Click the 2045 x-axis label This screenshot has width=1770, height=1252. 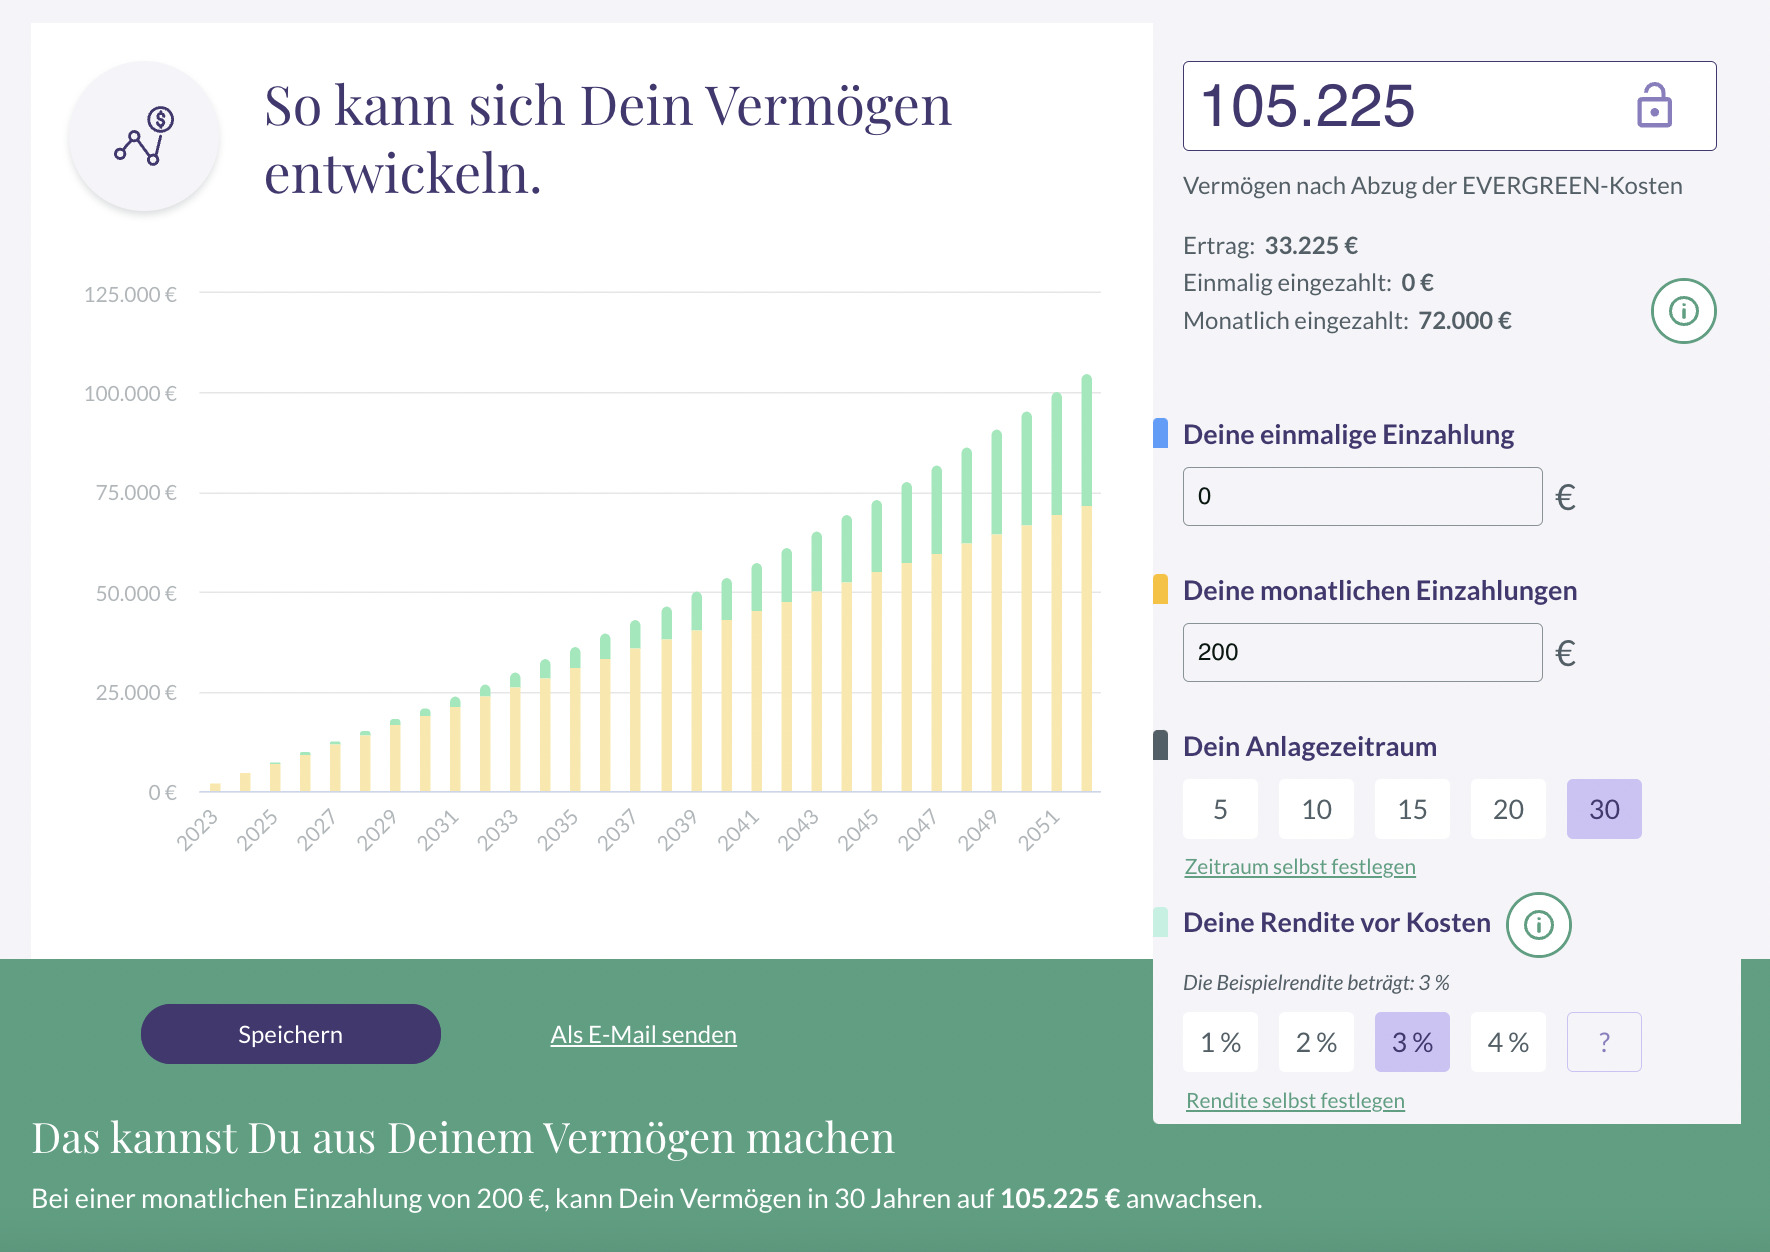857,830
